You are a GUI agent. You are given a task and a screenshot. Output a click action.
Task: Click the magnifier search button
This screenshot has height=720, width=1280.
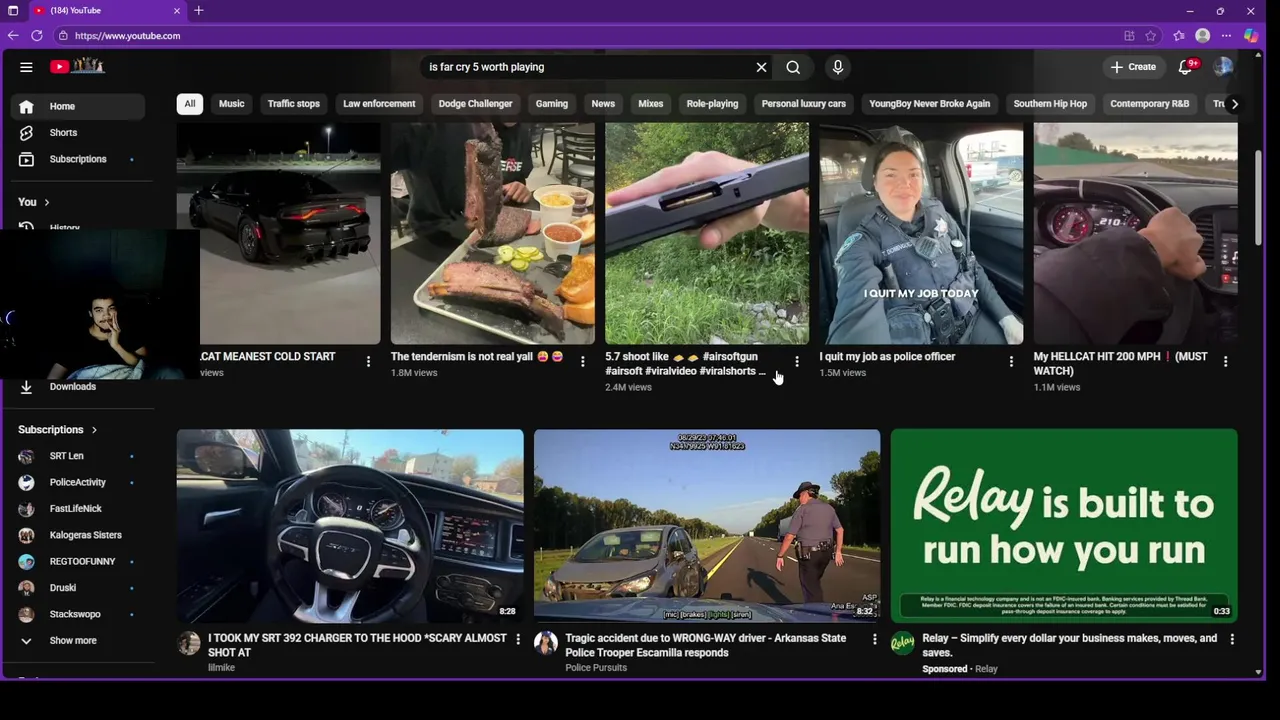[x=793, y=67]
